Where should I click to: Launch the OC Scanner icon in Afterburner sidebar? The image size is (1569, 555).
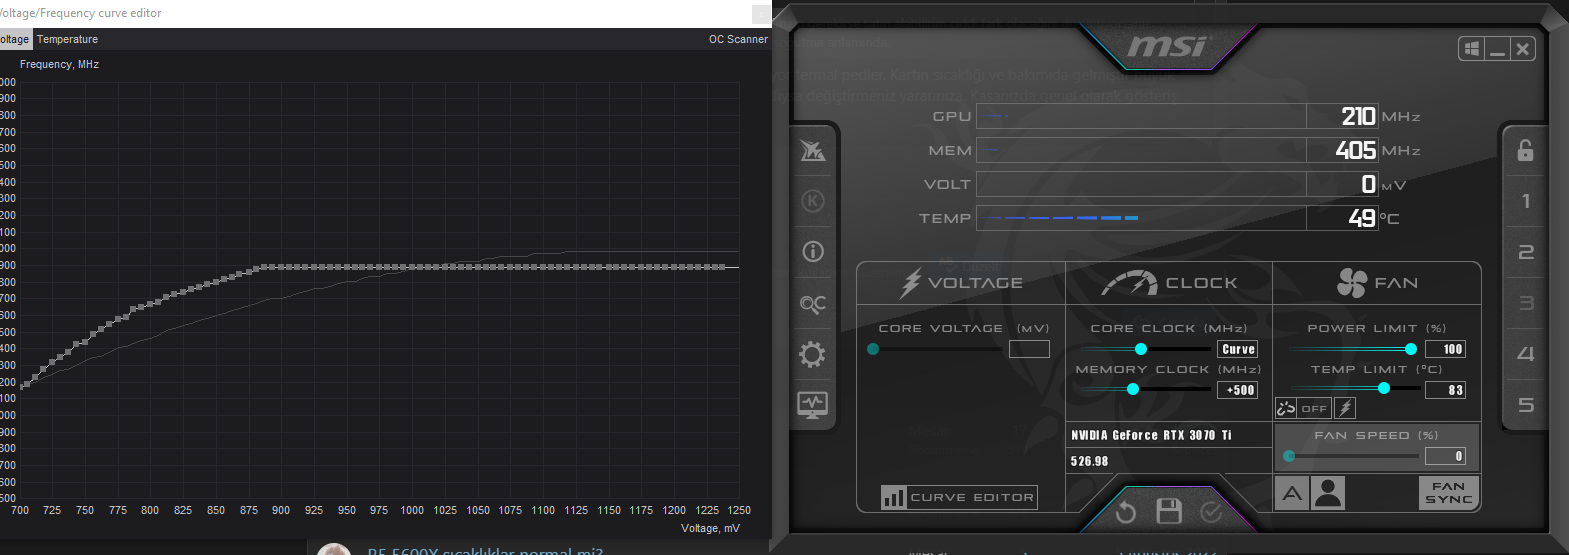click(x=813, y=303)
